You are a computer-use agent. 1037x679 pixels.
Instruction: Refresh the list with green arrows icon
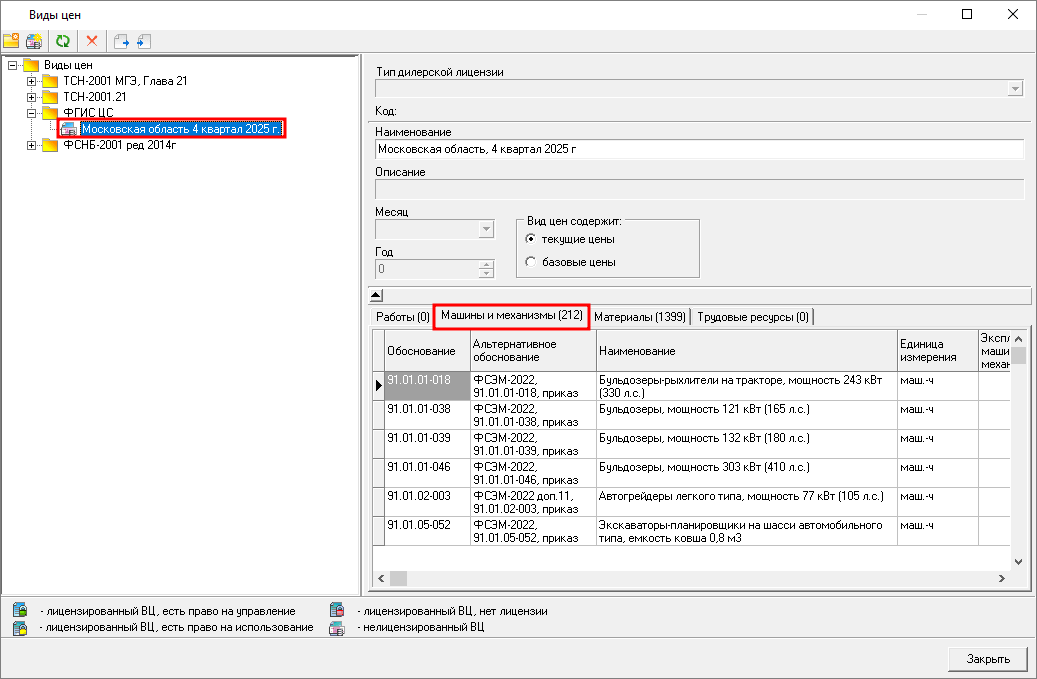click(x=63, y=41)
